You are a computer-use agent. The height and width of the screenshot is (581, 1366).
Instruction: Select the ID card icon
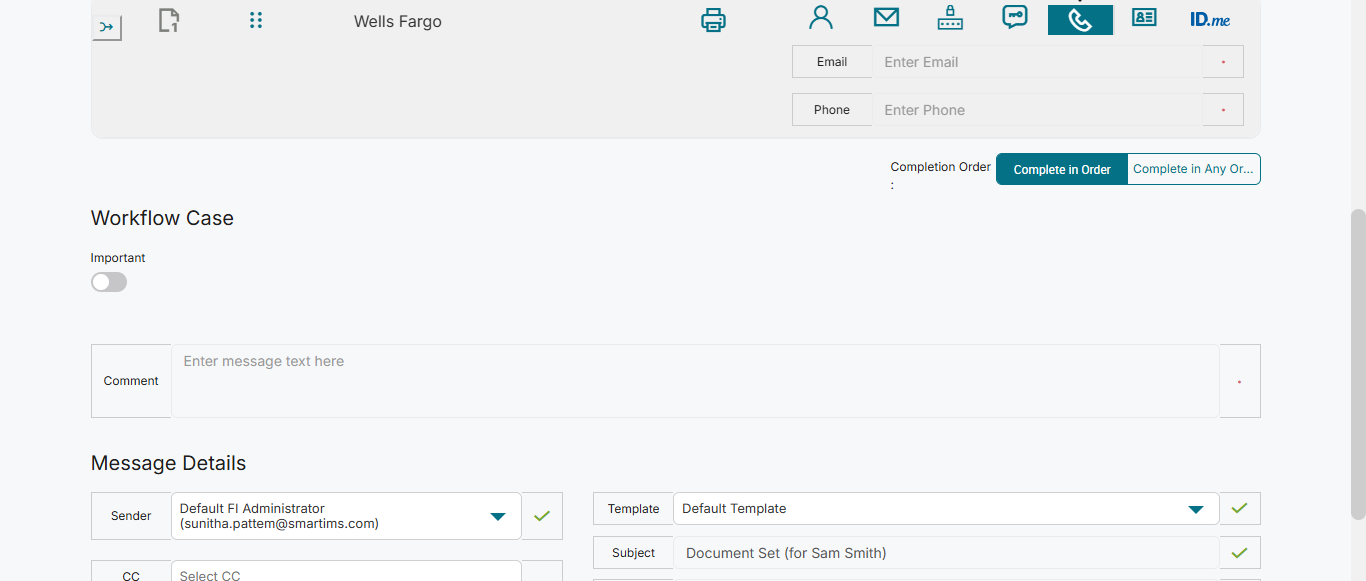tap(1144, 17)
